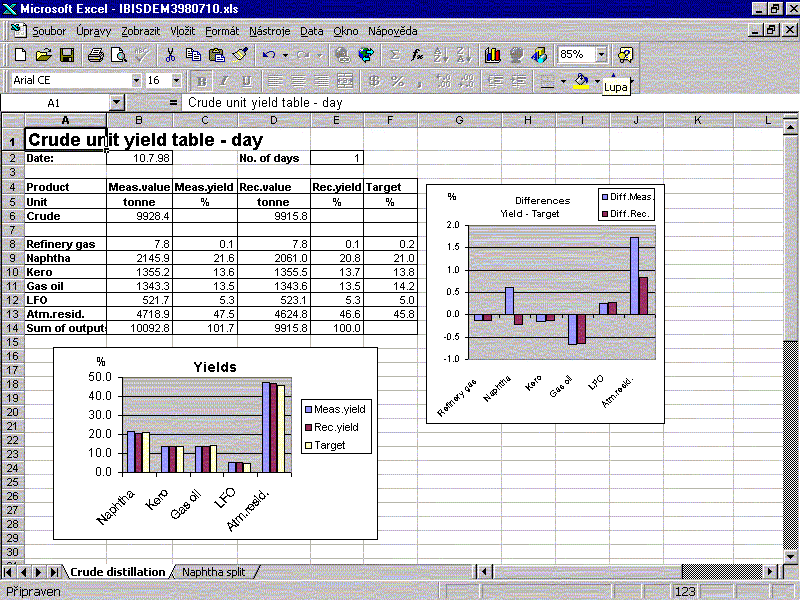Open the Formát menu
Viewport: 800px width, 600px height.
222,31
